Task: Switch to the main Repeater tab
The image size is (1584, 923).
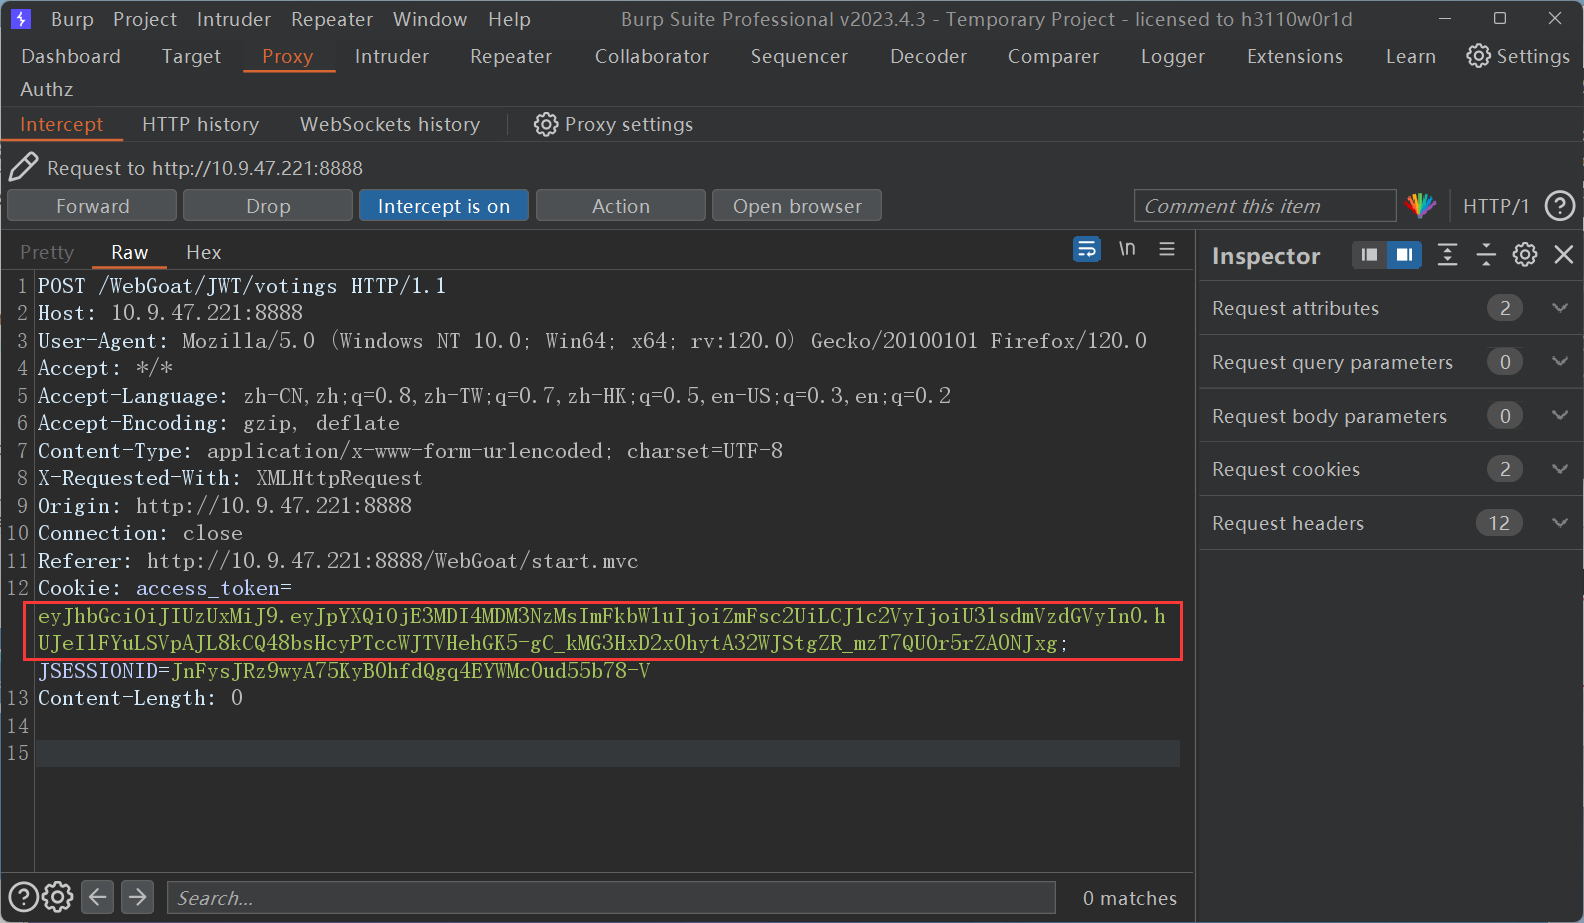Action: click(x=511, y=56)
